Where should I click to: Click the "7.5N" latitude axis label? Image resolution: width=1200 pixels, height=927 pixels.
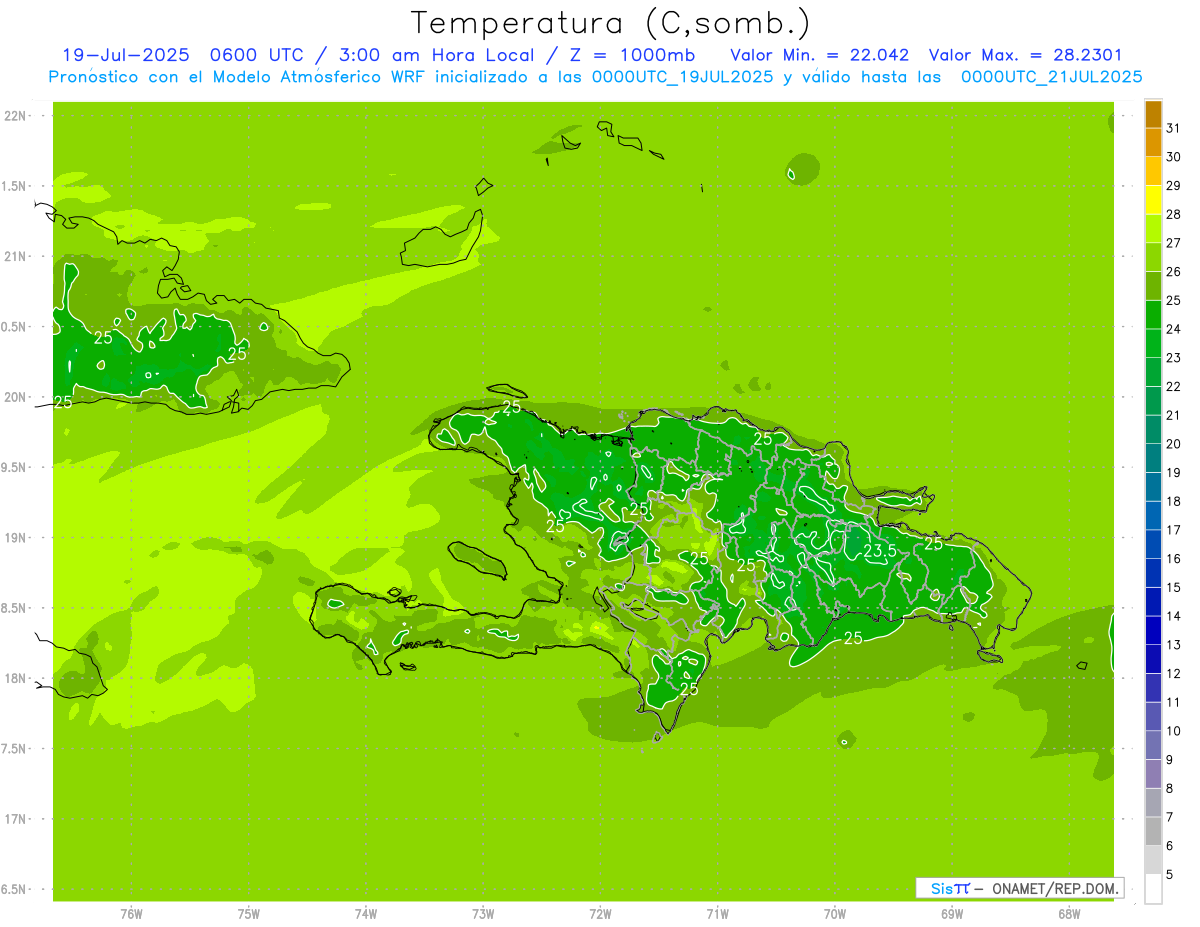[x=15, y=749]
